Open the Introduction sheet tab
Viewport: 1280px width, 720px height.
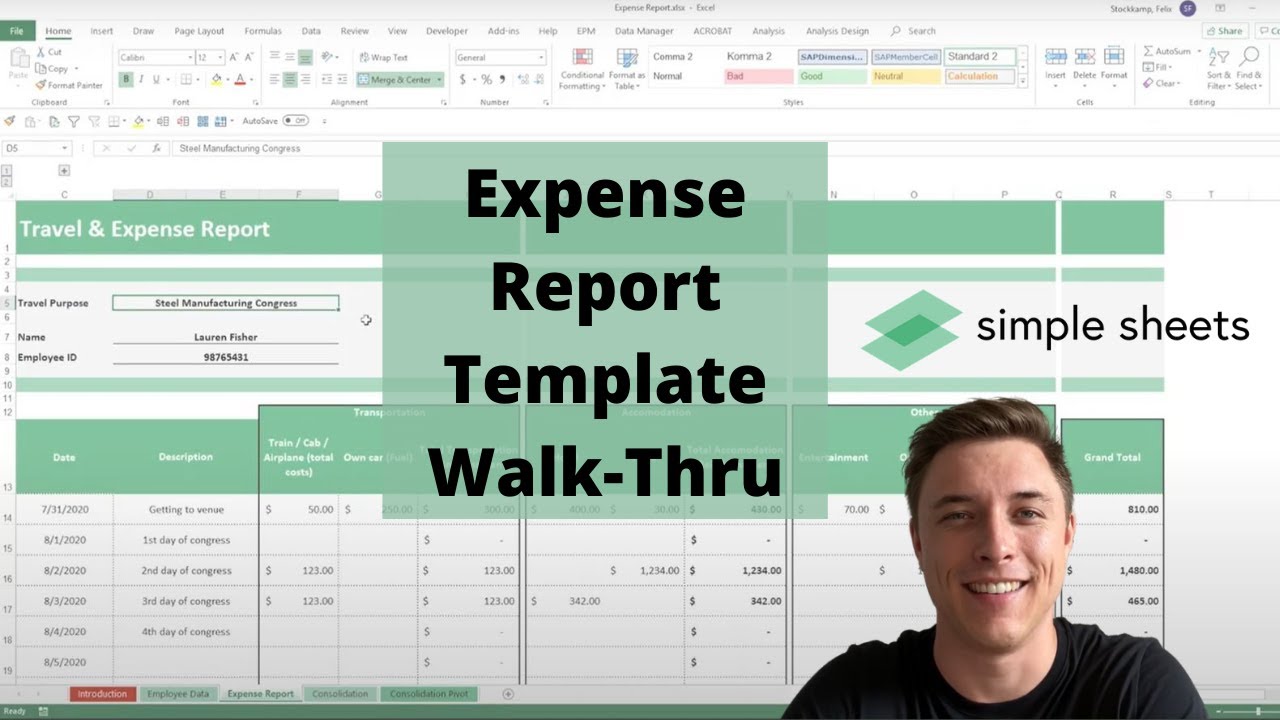click(103, 693)
